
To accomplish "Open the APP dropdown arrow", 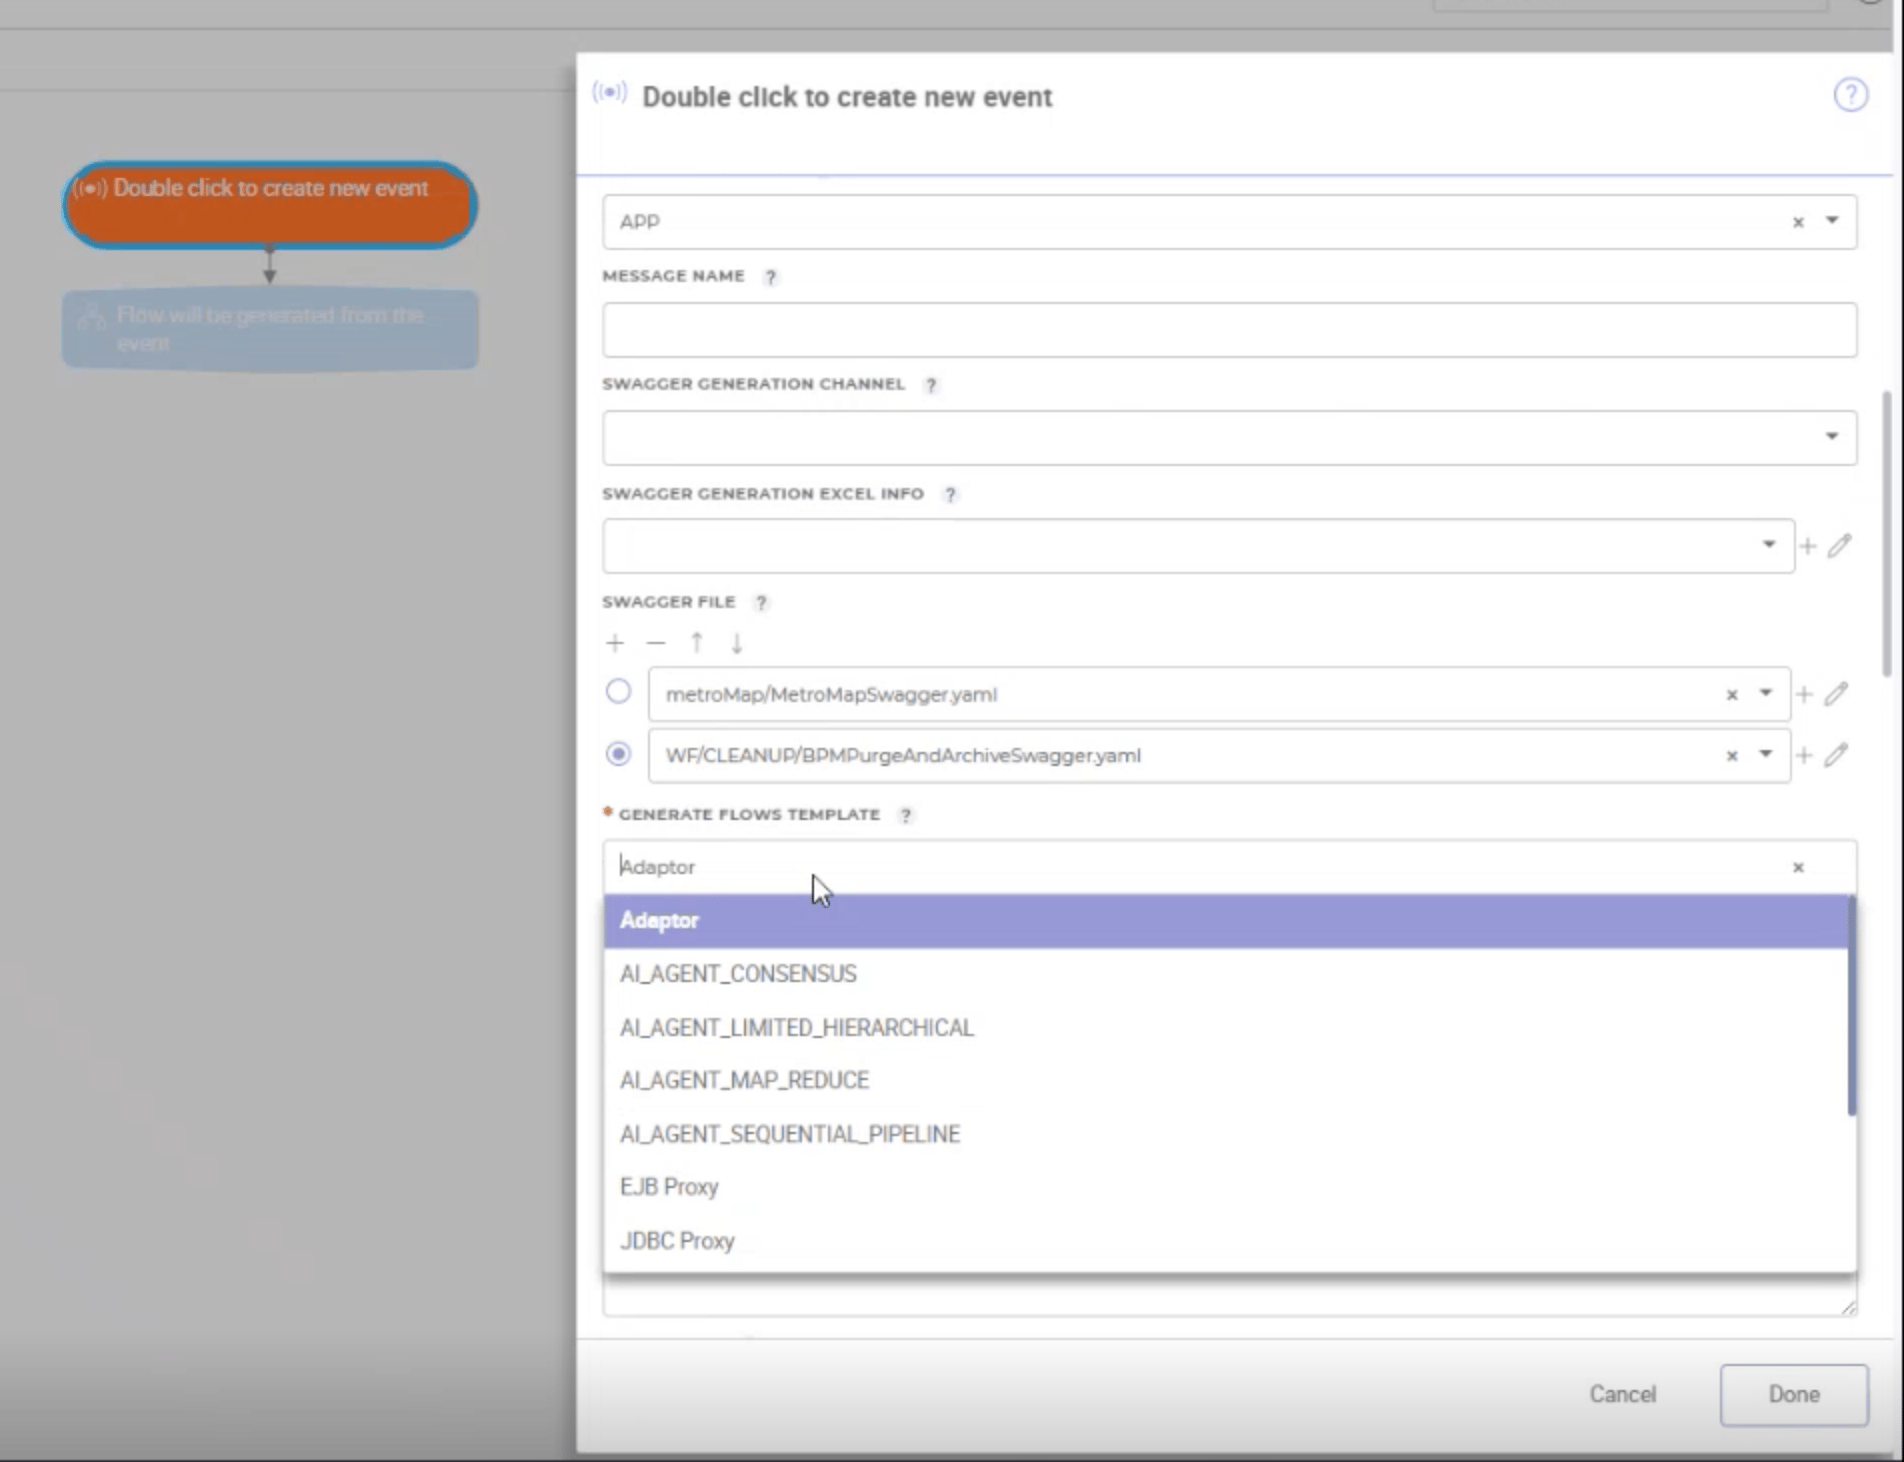I will coord(1832,221).
